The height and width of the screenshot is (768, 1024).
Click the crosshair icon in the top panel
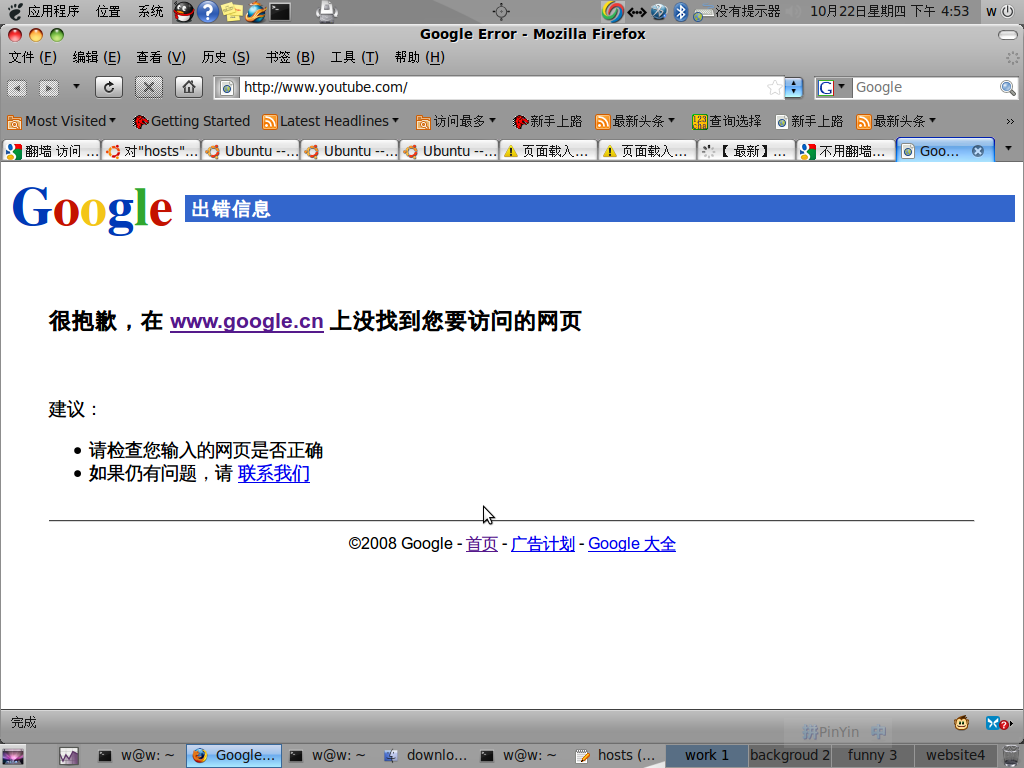(501, 11)
